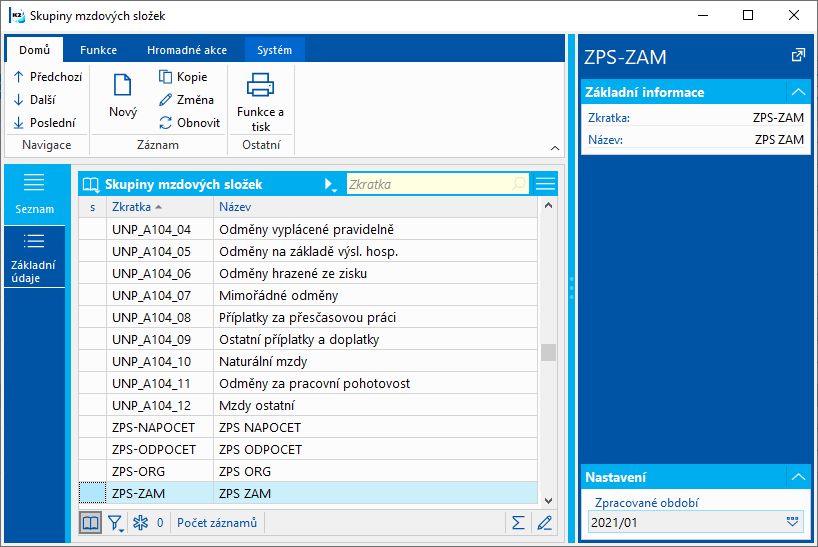This screenshot has height=547, width=818.
Task: Click the K2 application icon in title bar
Action: [x=17, y=15]
